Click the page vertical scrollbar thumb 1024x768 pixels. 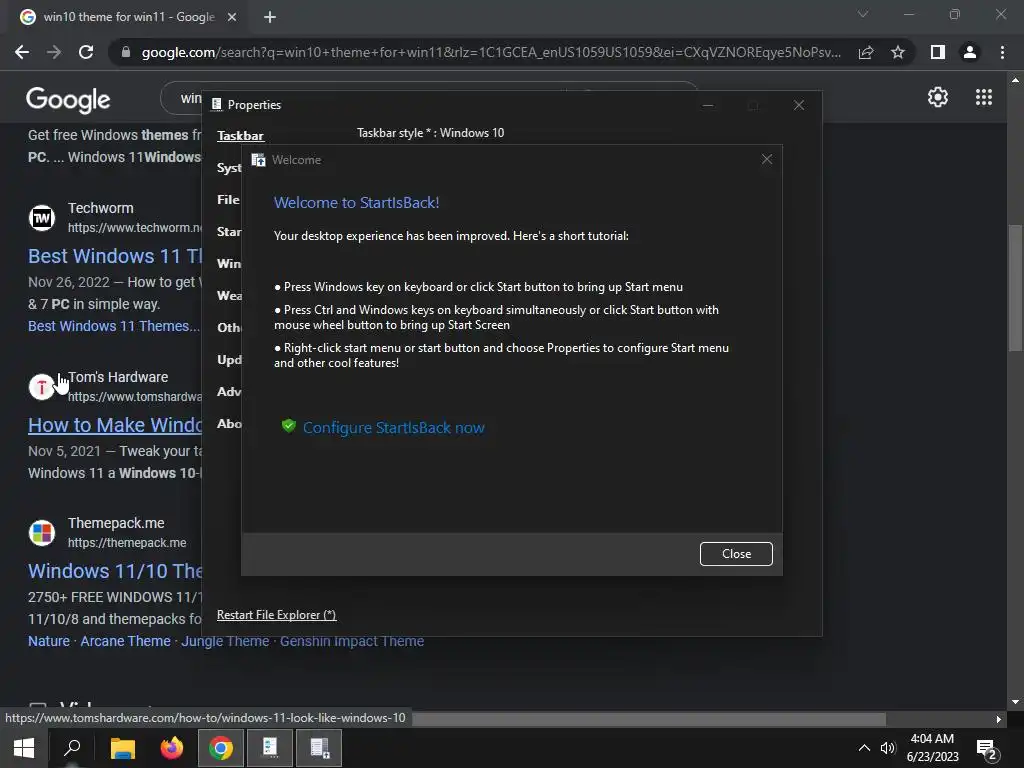(1015, 287)
